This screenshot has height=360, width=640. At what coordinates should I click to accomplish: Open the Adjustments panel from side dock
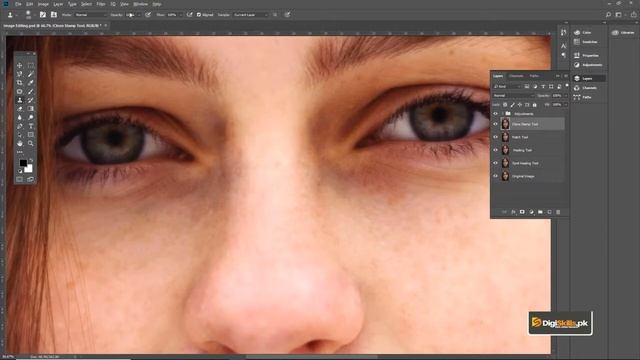tap(588, 65)
